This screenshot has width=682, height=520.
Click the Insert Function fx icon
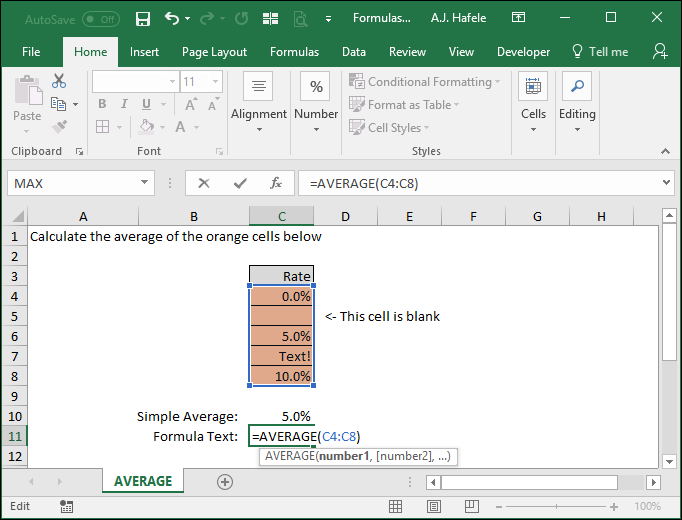276,183
